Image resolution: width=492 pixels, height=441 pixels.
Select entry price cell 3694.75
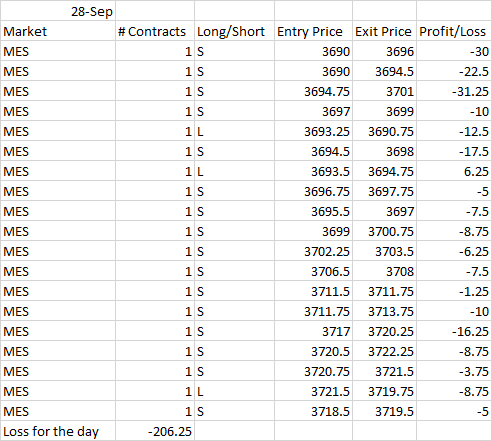313,91
